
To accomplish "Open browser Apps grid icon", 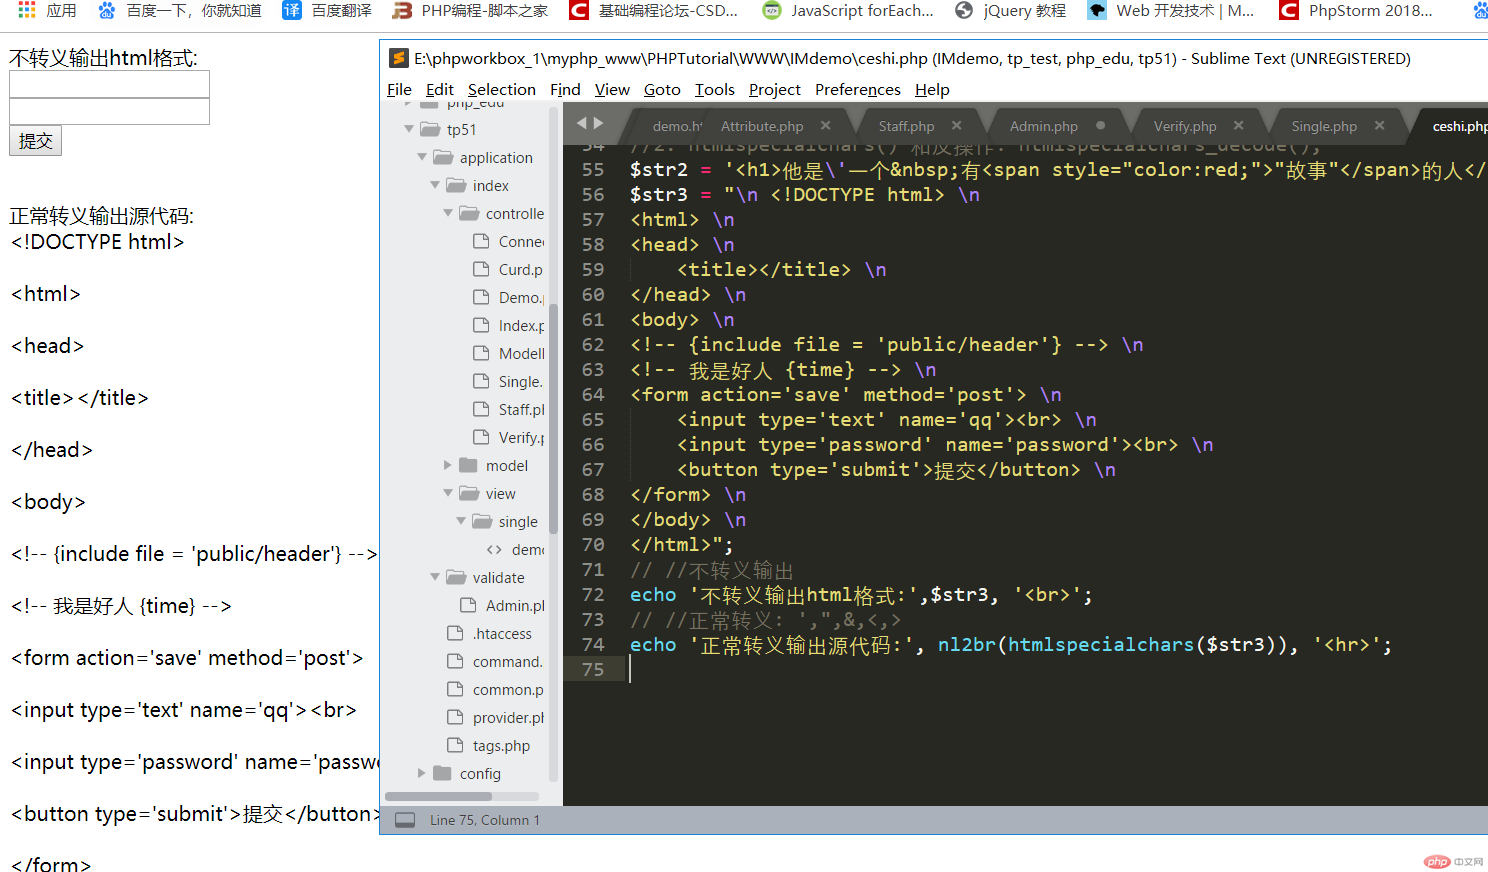I will click(x=27, y=10).
